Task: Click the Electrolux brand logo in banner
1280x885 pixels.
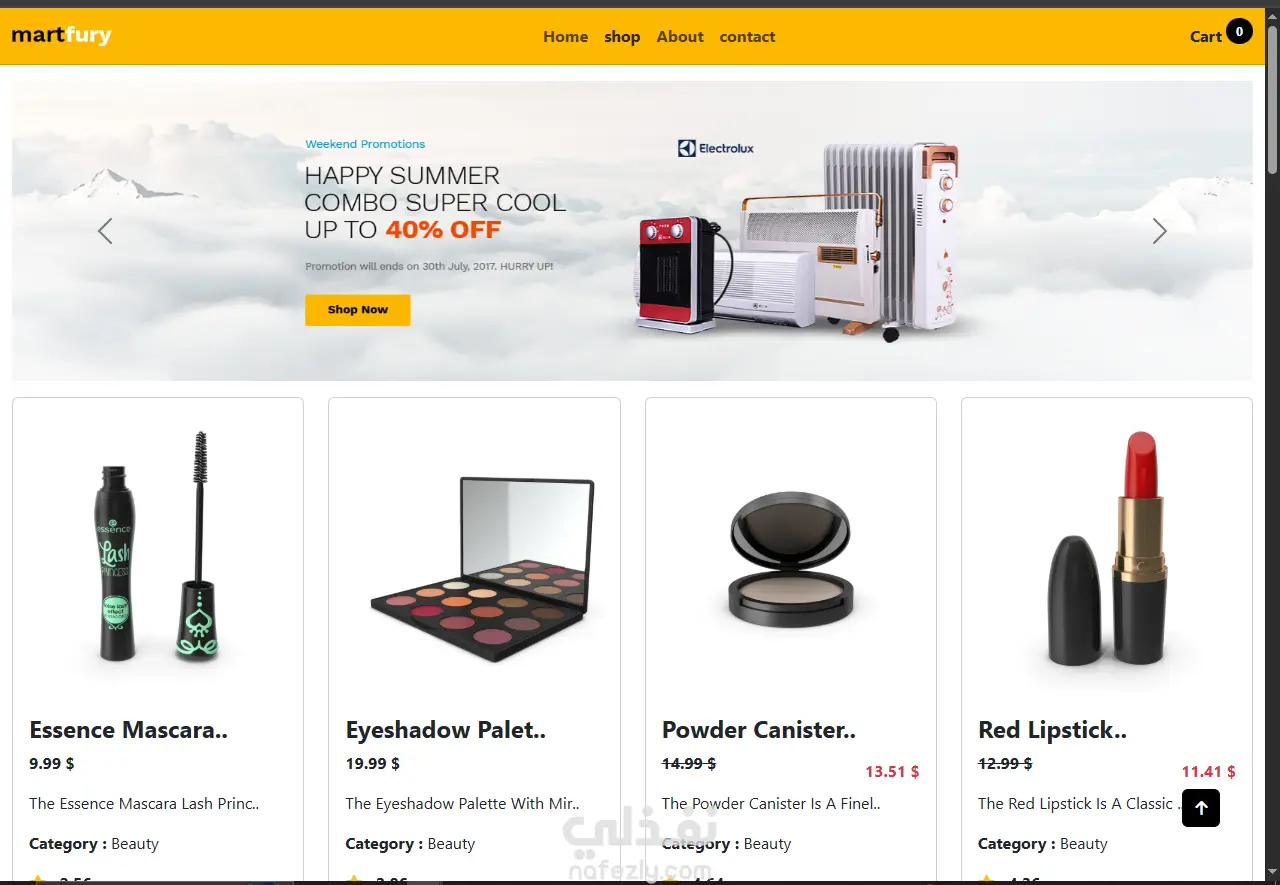Action: click(716, 148)
